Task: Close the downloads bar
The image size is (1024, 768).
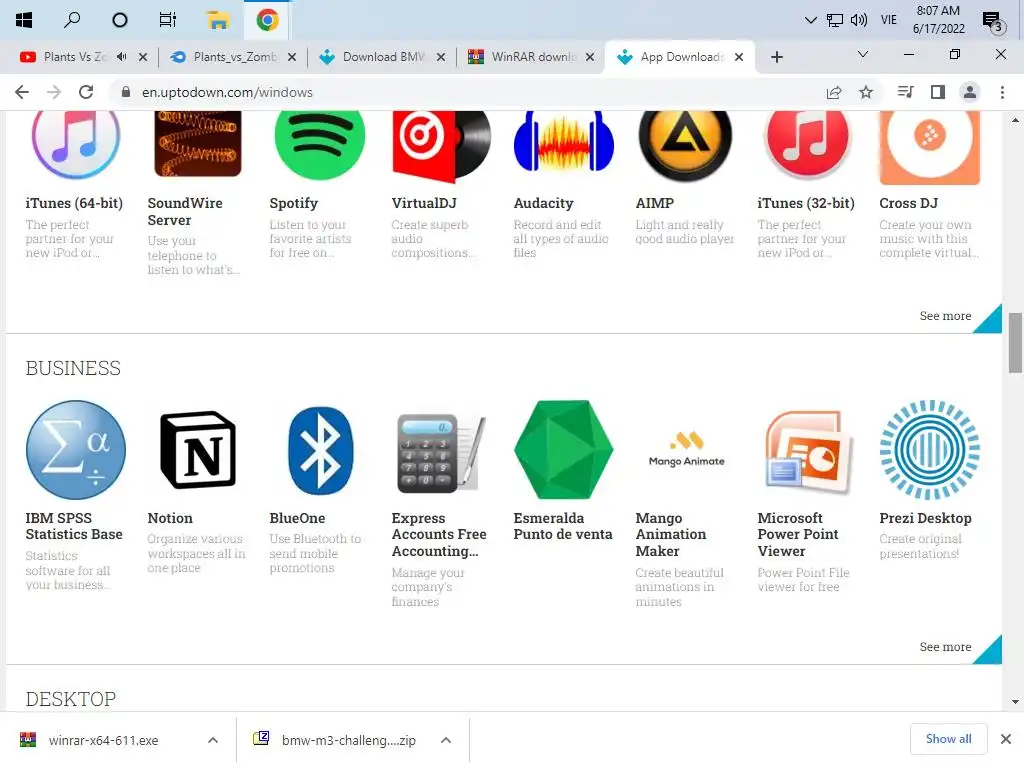Action: click(1006, 739)
